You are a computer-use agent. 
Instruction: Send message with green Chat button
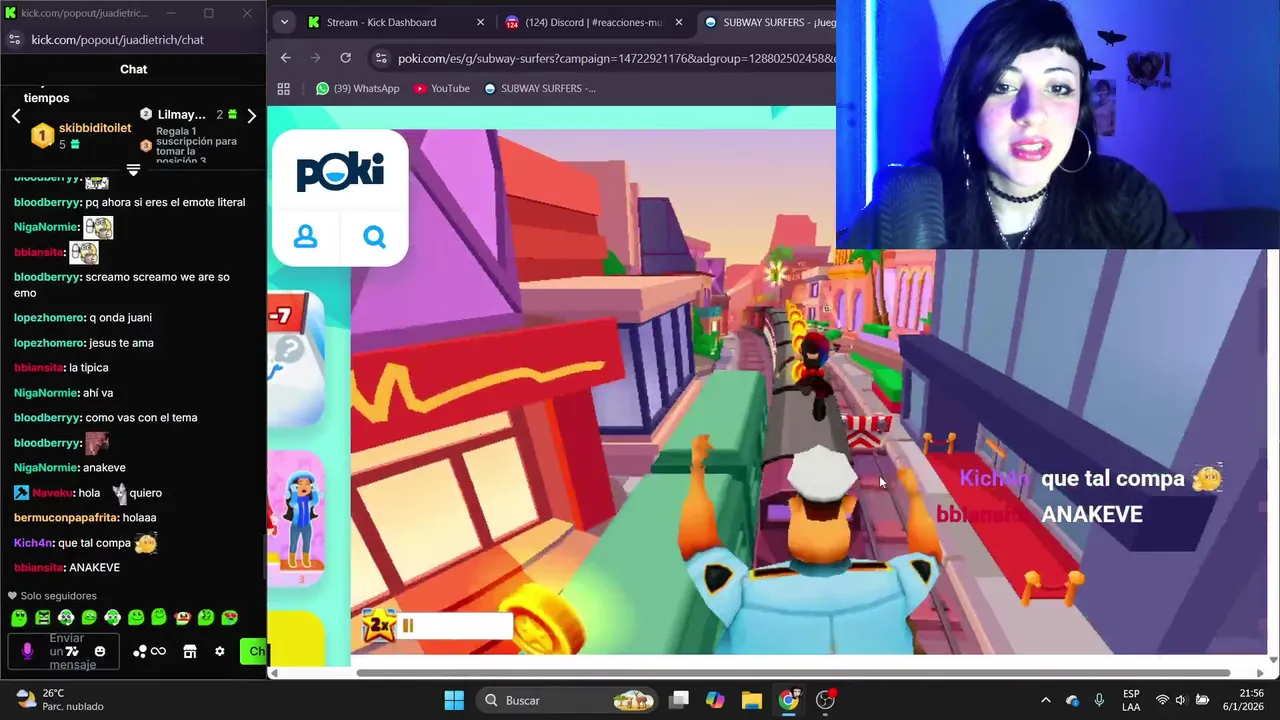coord(253,651)
